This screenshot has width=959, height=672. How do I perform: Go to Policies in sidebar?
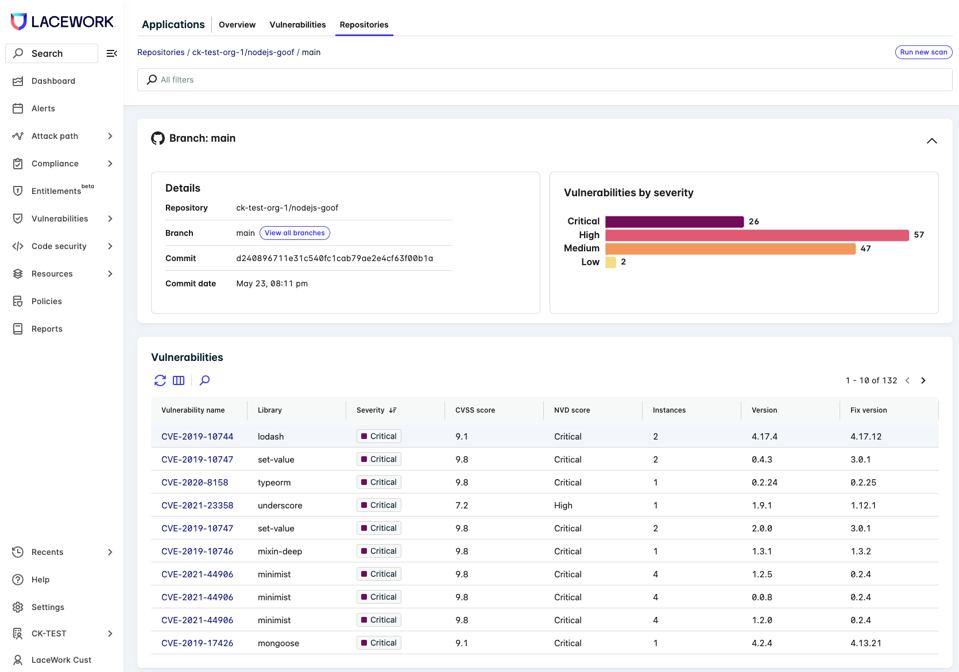(x=46, y=301)
